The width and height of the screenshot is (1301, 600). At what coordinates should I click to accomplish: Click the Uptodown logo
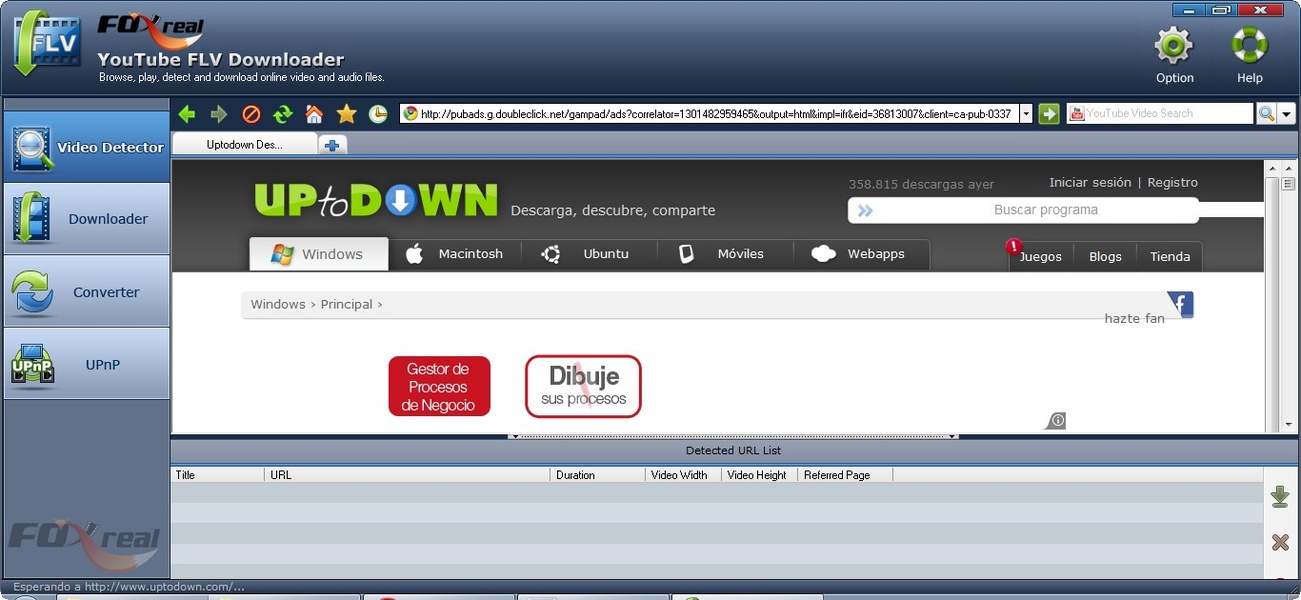(x=375, y=200)
